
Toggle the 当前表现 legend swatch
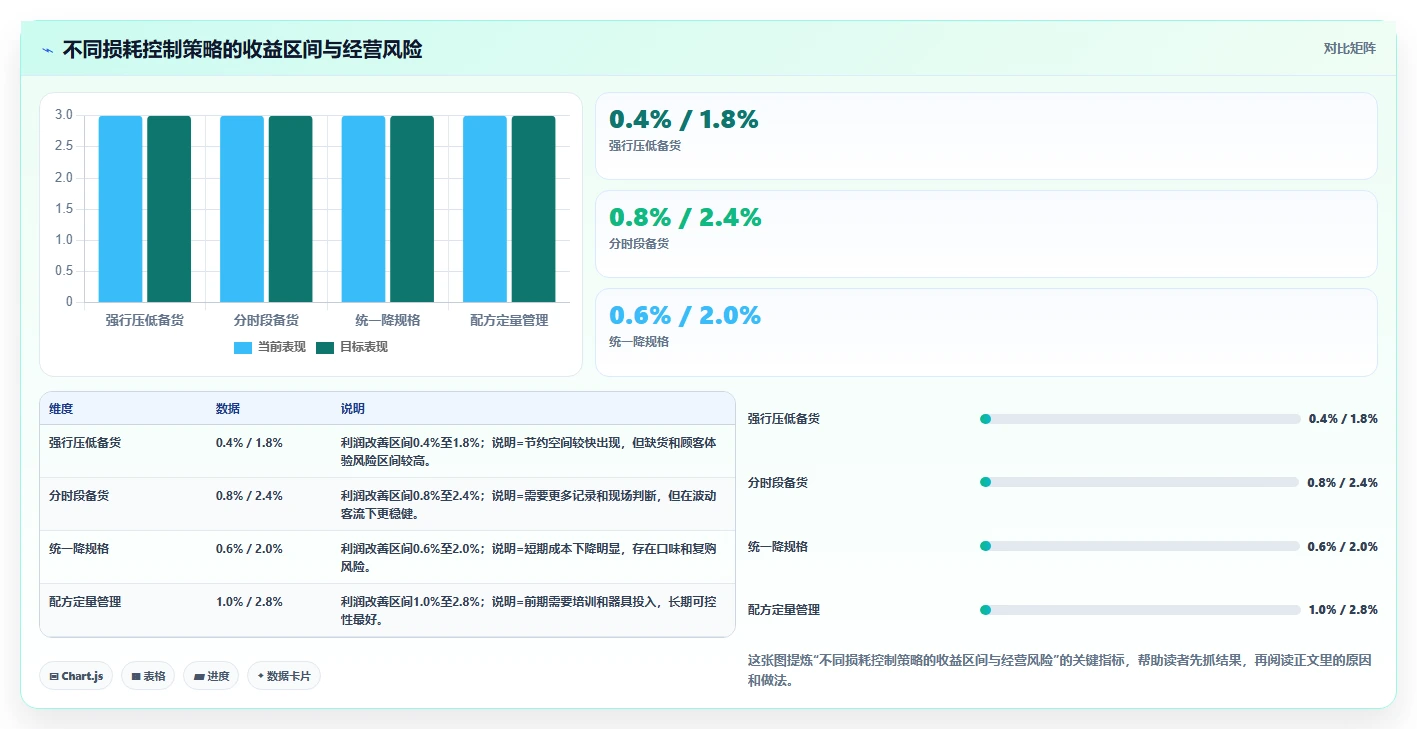tap(243, 347)
